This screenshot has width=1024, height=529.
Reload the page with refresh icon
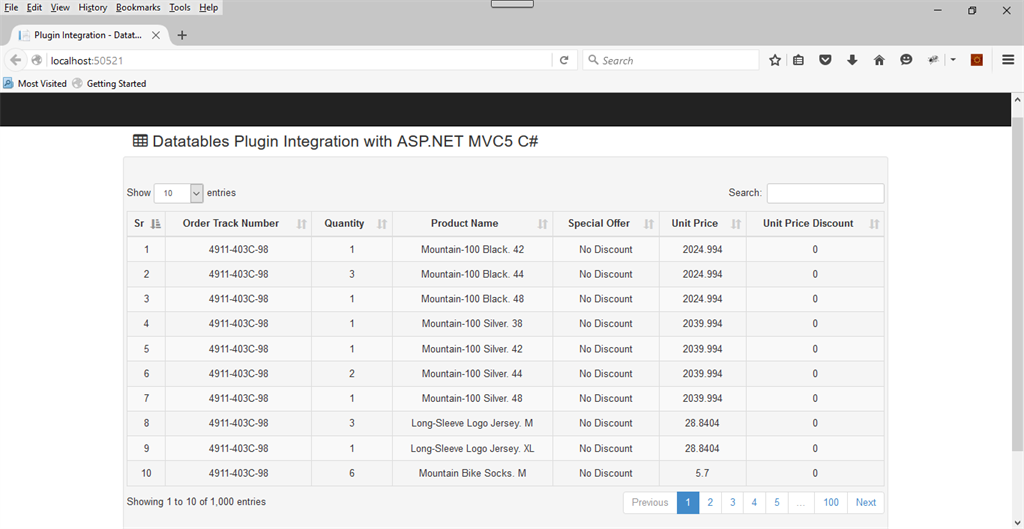(564, 60)
